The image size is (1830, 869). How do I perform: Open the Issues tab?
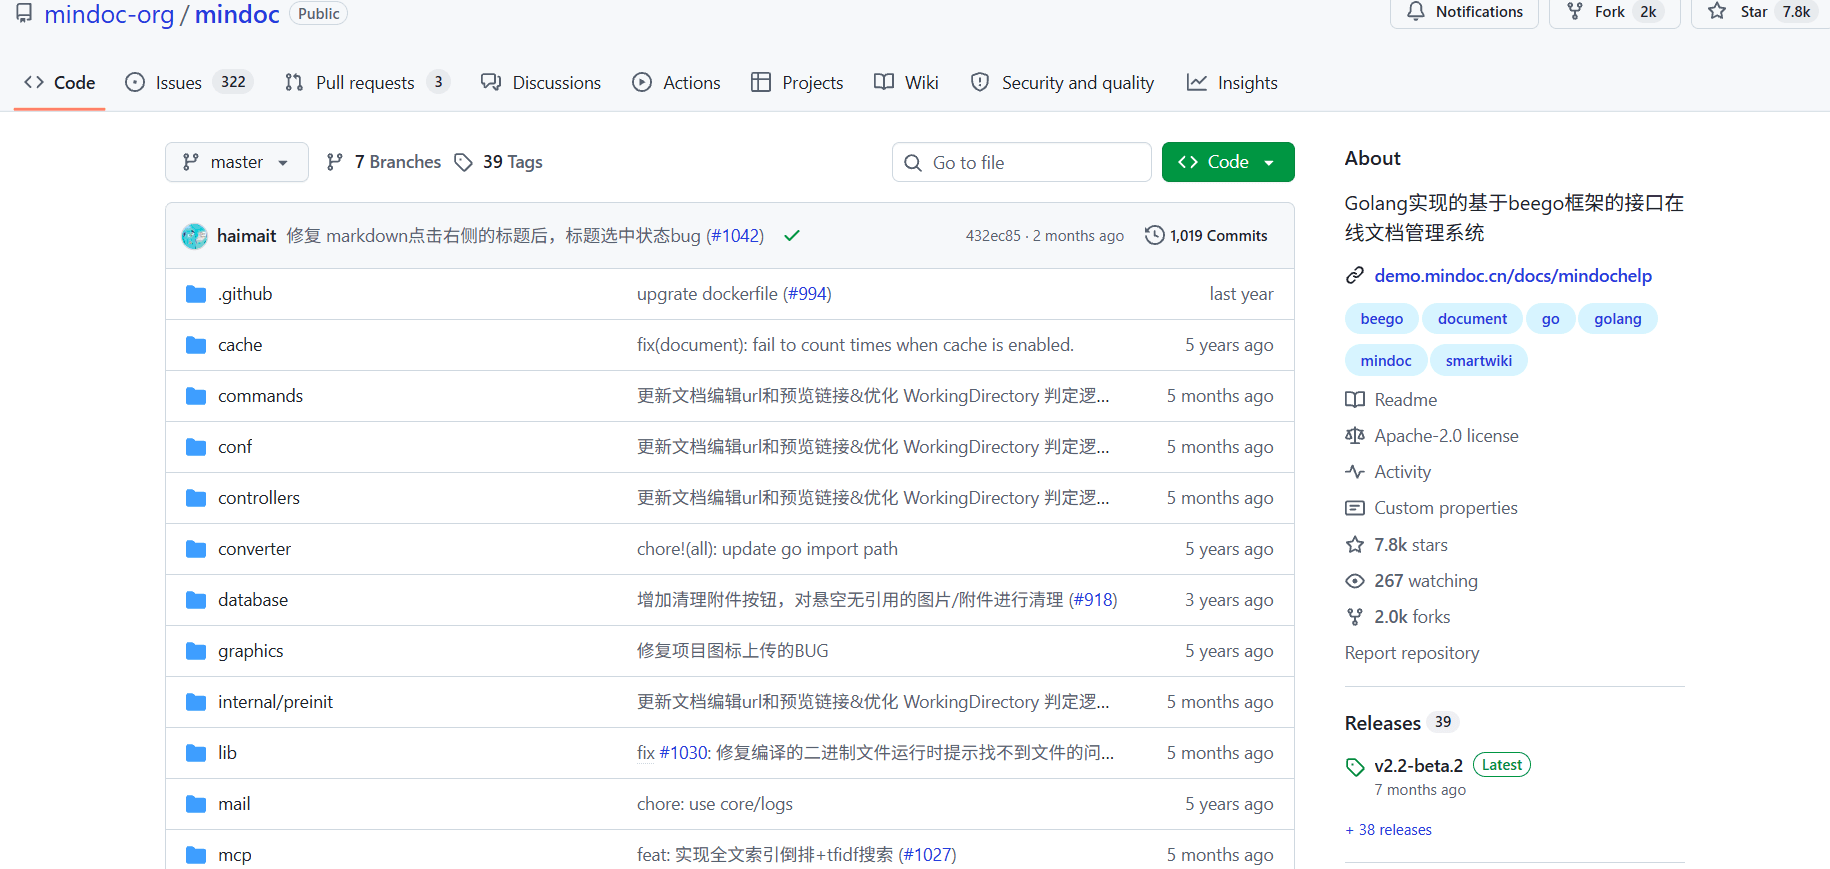(x=188, y=83)
